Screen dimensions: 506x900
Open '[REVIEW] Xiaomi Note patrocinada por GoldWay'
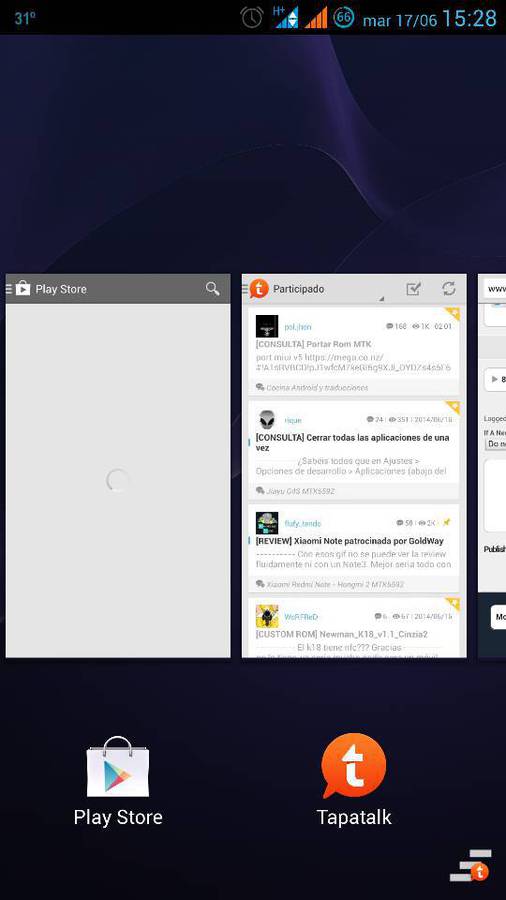tap(349, 541)
